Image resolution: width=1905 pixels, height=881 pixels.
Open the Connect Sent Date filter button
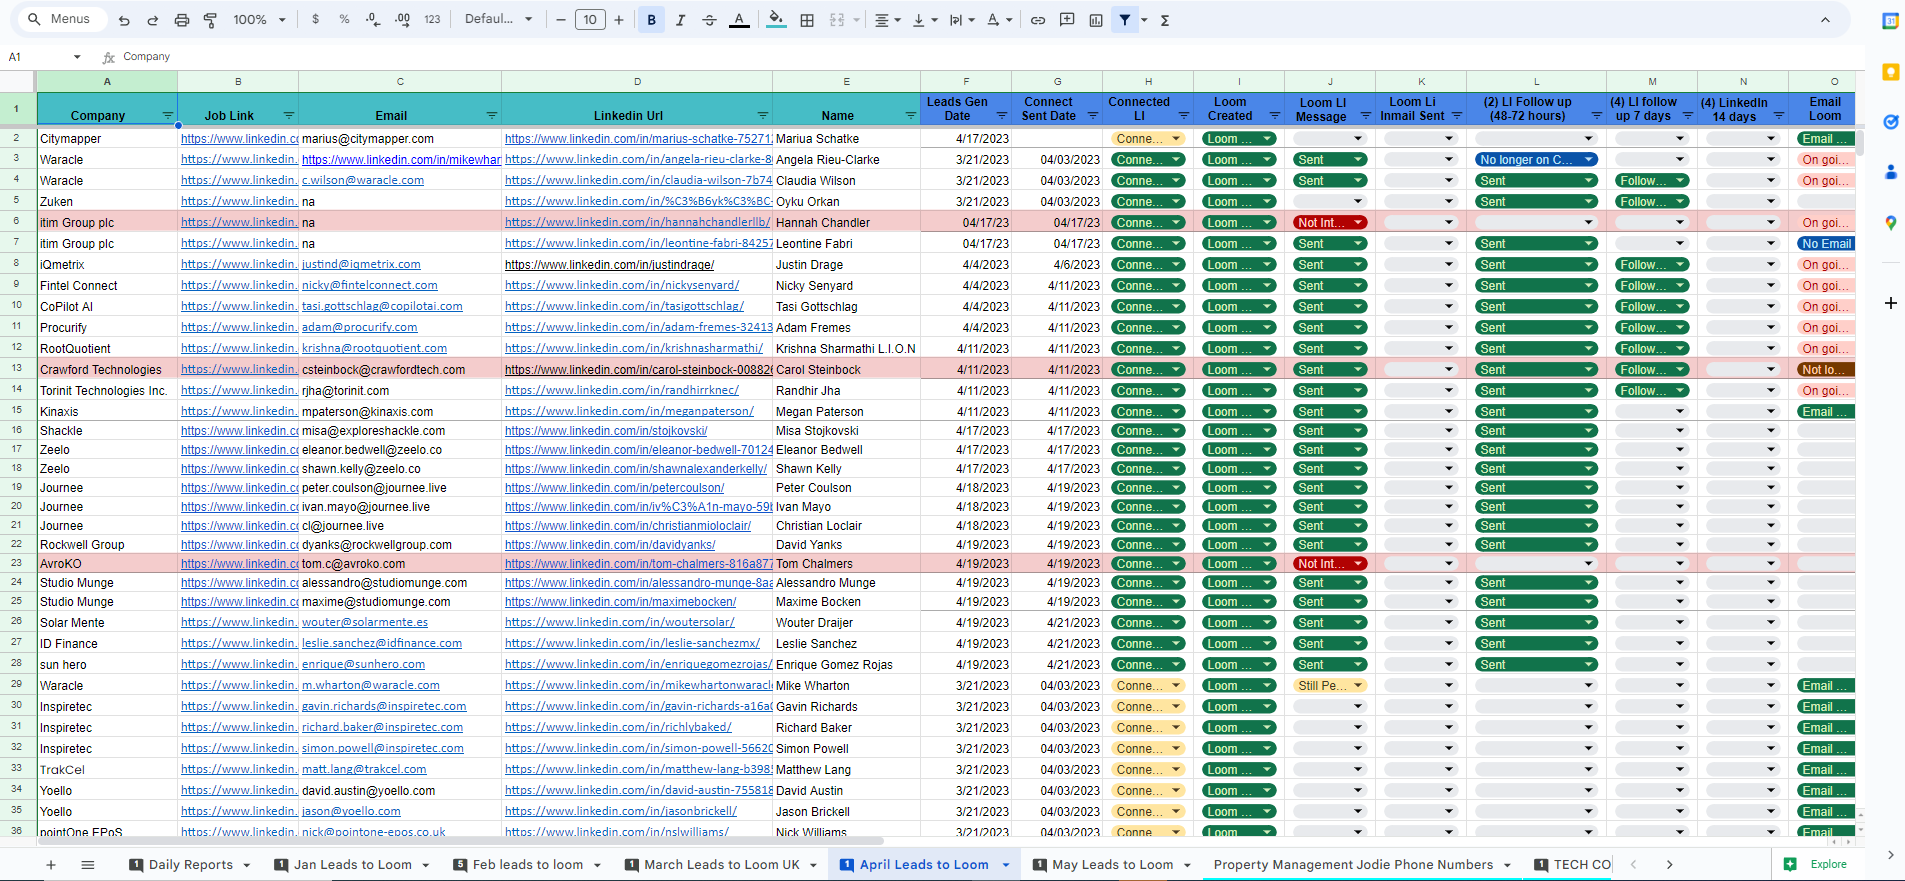(1093, 116)
